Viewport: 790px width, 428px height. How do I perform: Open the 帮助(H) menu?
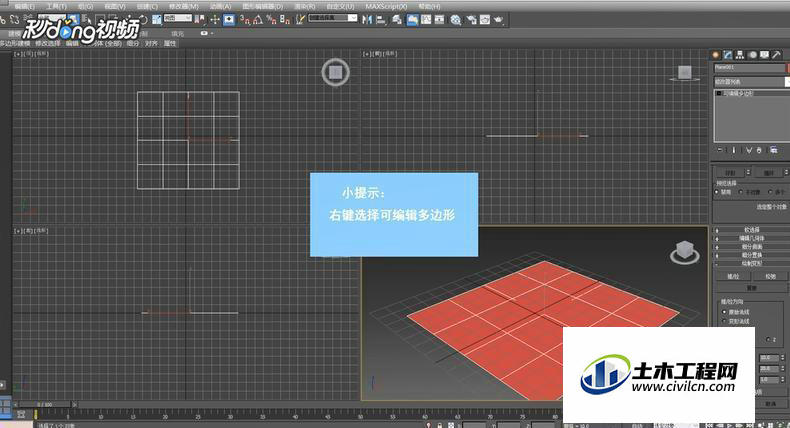(429, 7)
